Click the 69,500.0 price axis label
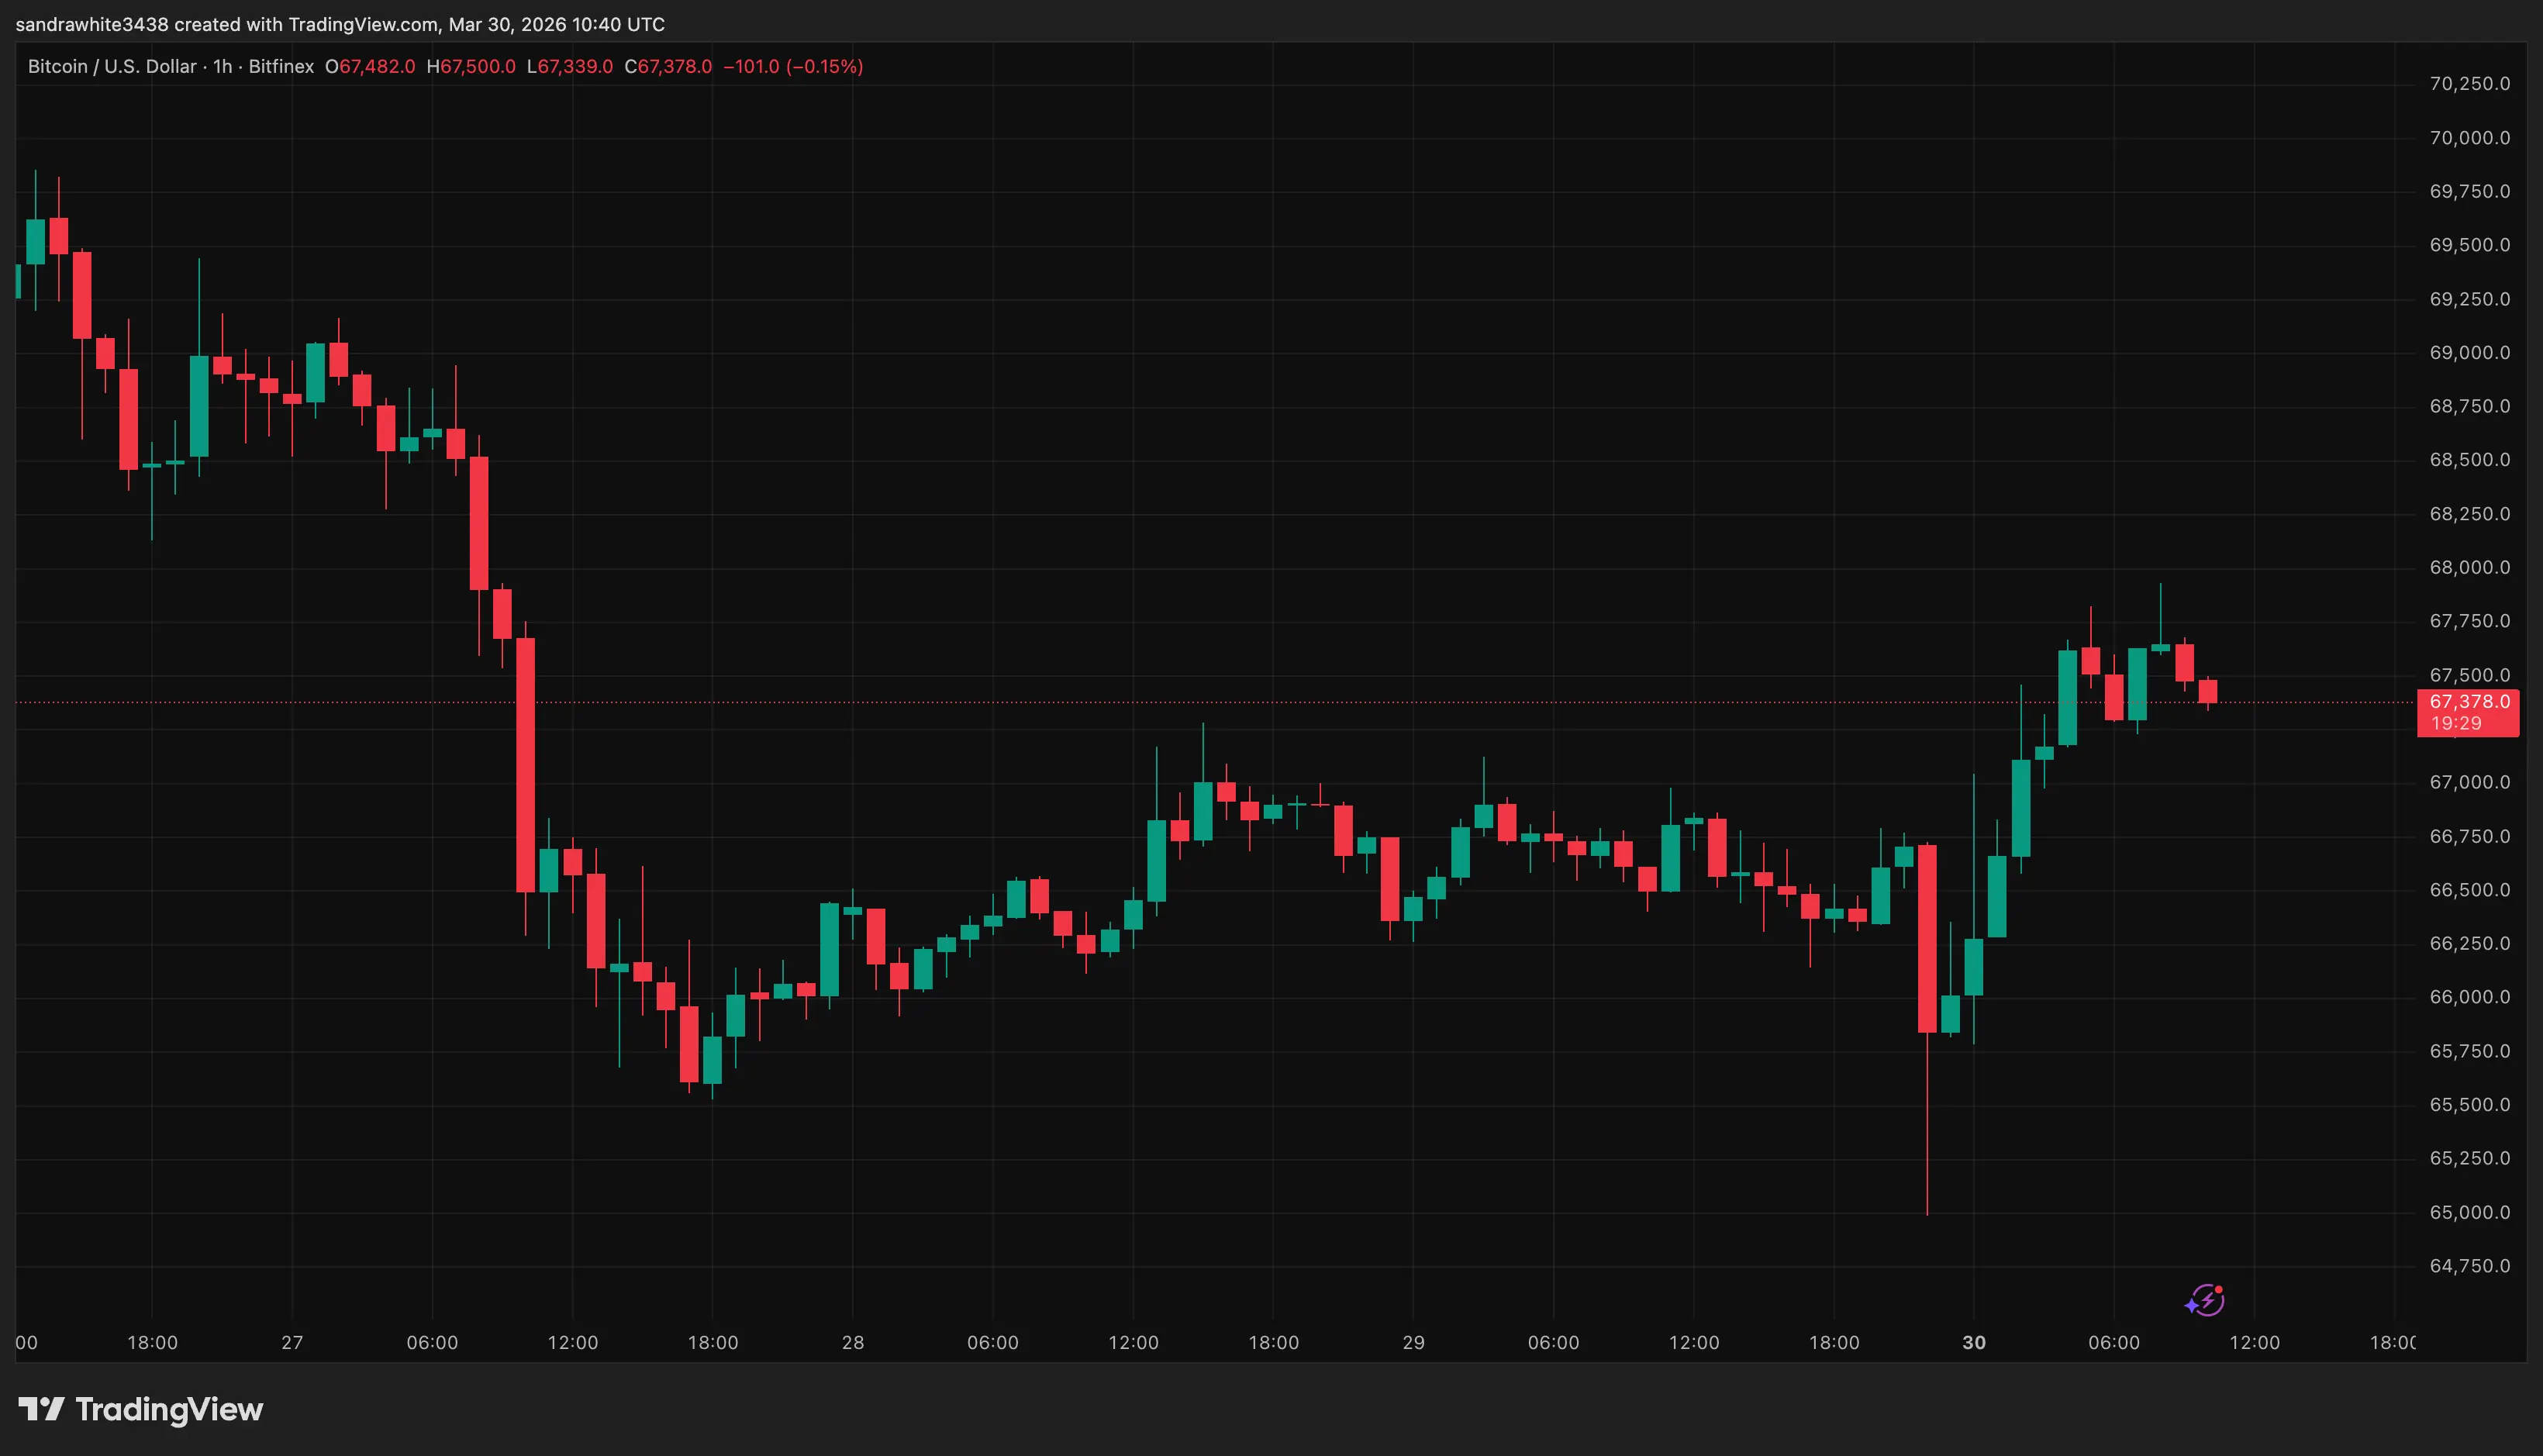 tap(2469, 245)
